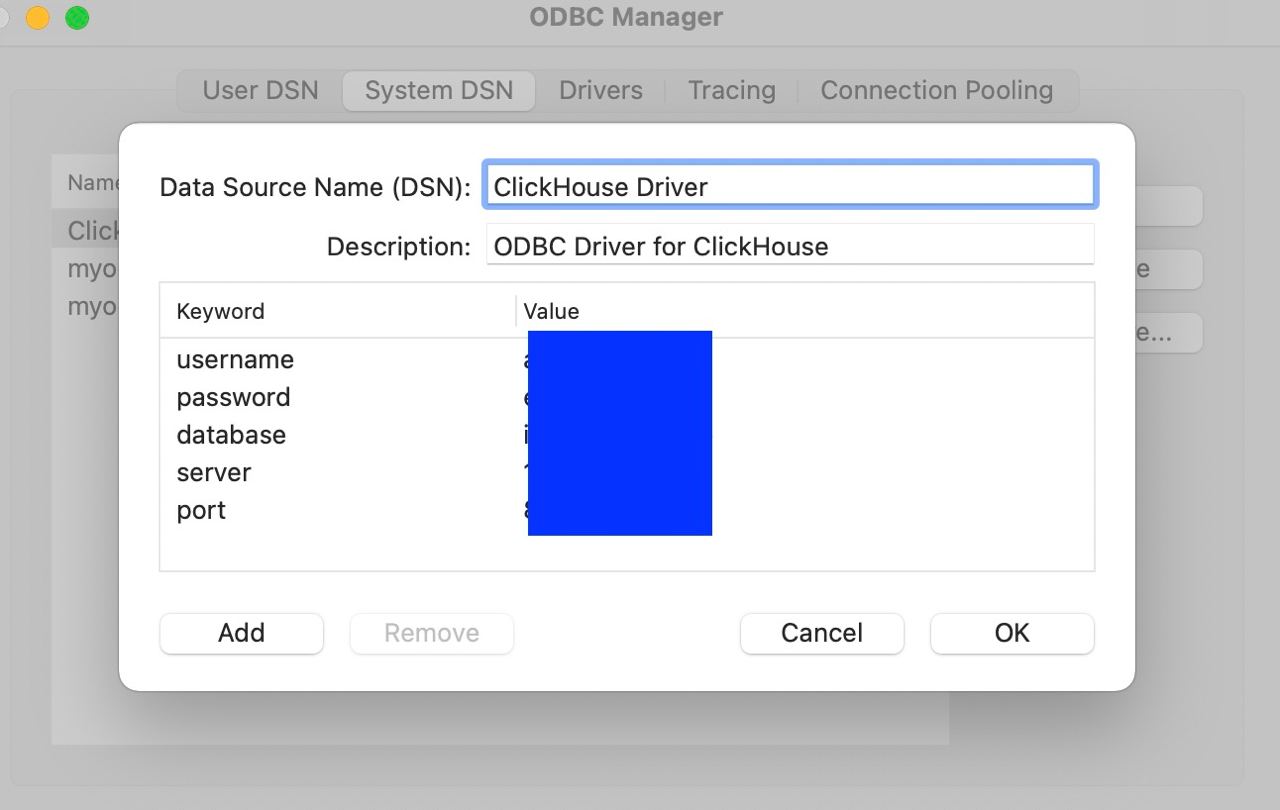The width and height of the screenshot is (1280, 810).
Task: Open the Drivers tab
Action: (x=600, y=90)
